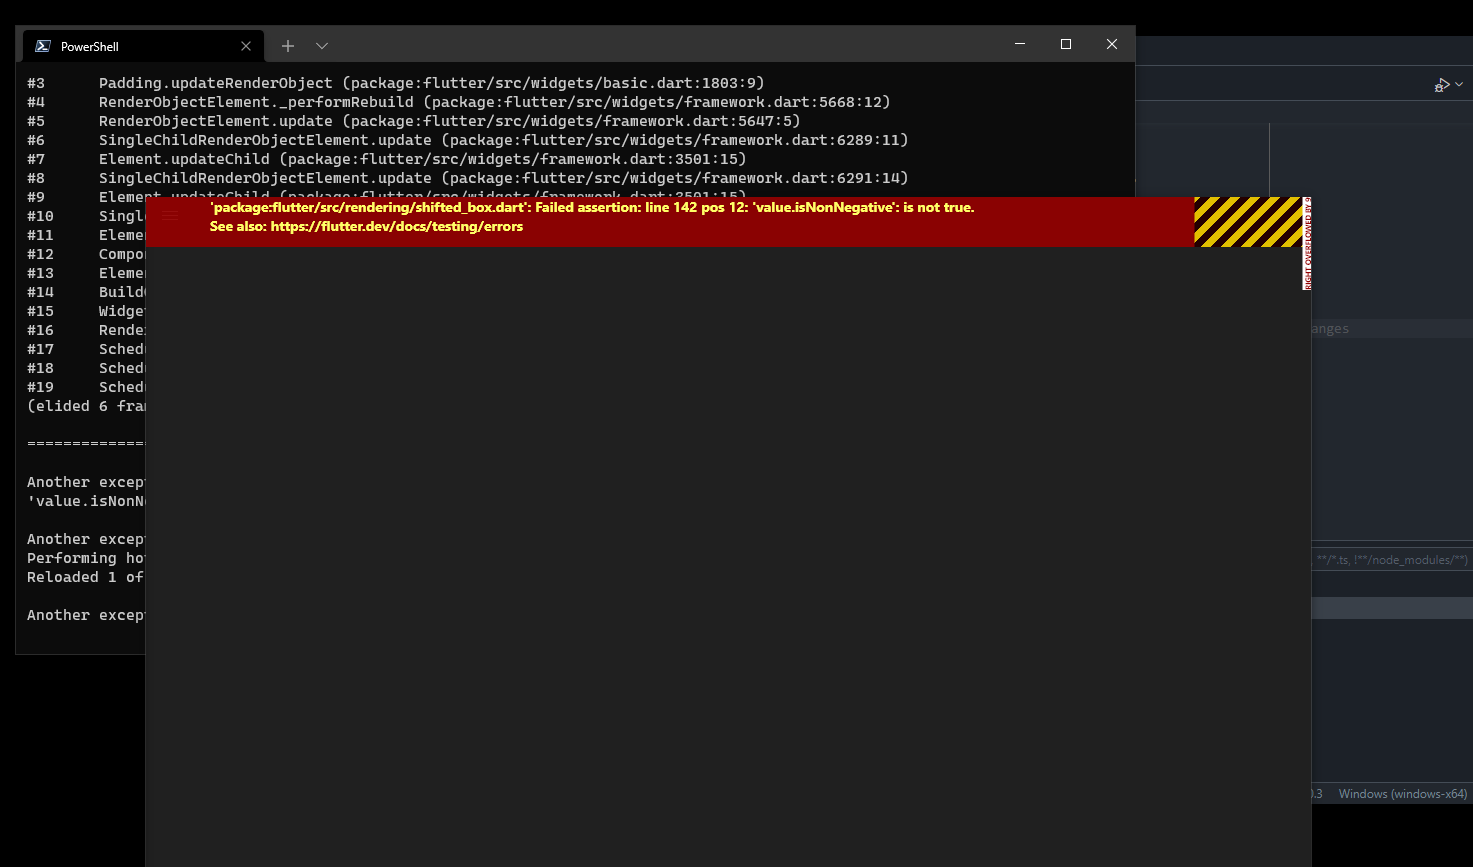Click stack frame #5 'RenderObjectElement.update' line
Image resolution: width=1473 pixels, height=867 pixels.
pos(414,121)
